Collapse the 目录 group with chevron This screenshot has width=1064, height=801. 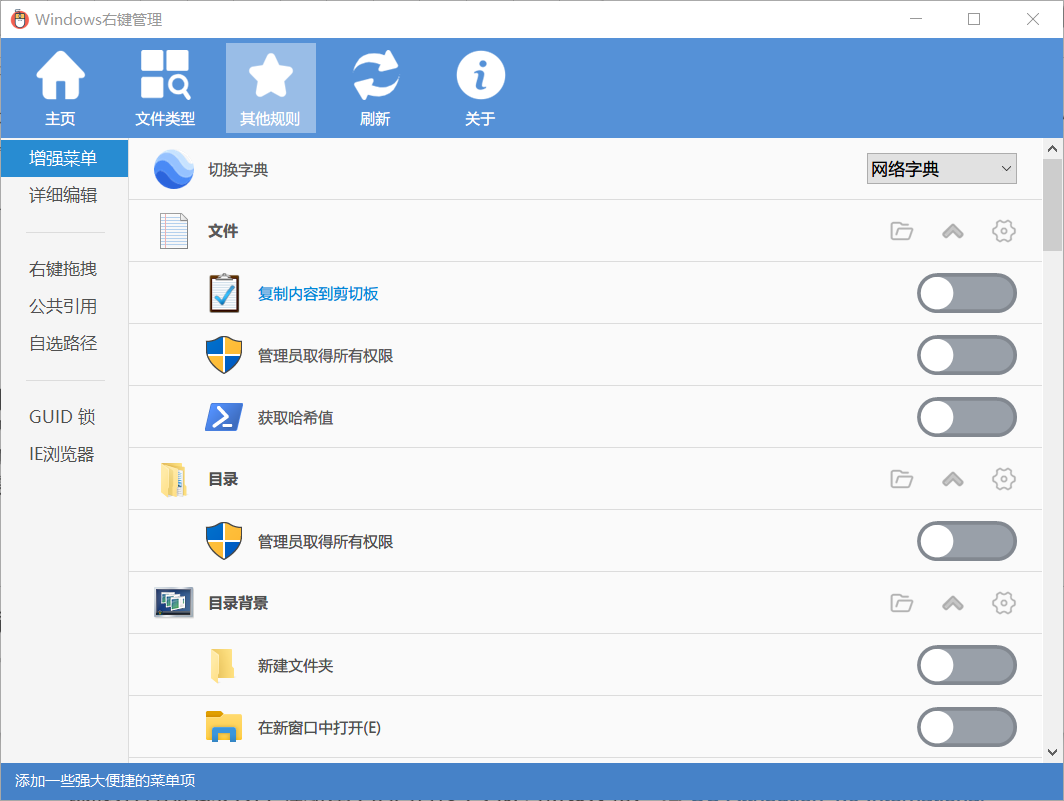click(953, 479)
